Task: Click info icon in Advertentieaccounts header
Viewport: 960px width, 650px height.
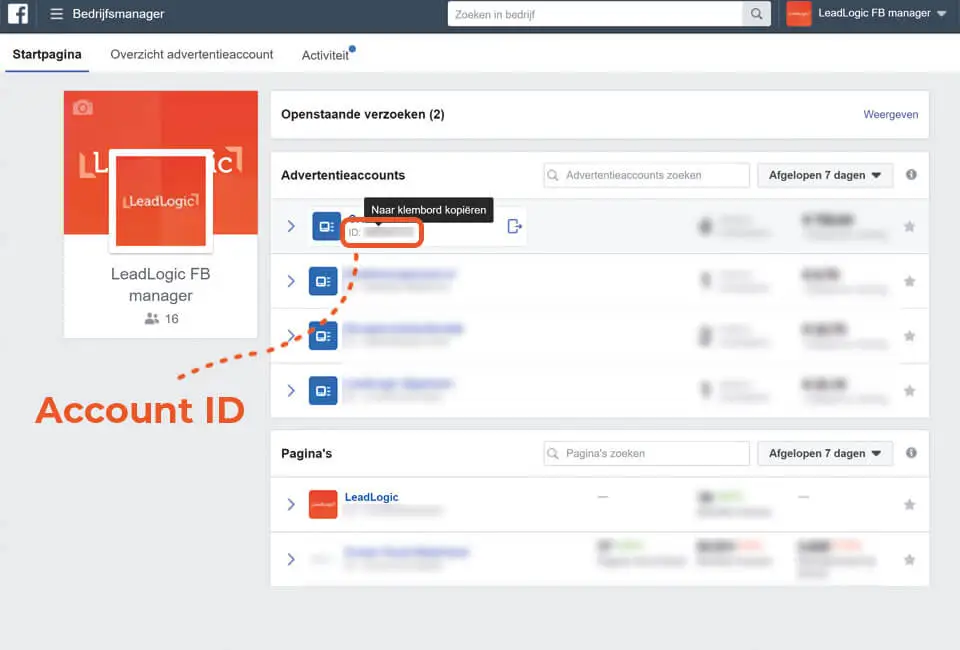Action: (911, 175)
